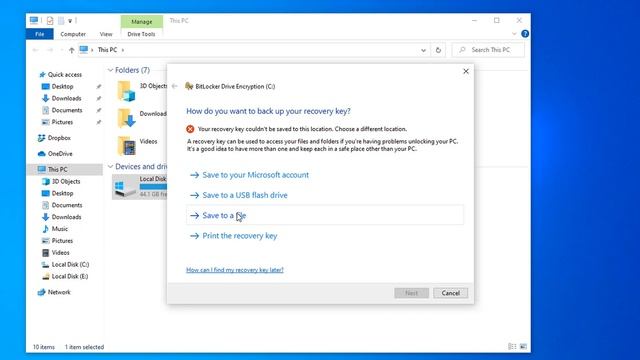Open OneDrive in navigation pane
Viewport: 640px width, 360px height.
pos(60,153)
